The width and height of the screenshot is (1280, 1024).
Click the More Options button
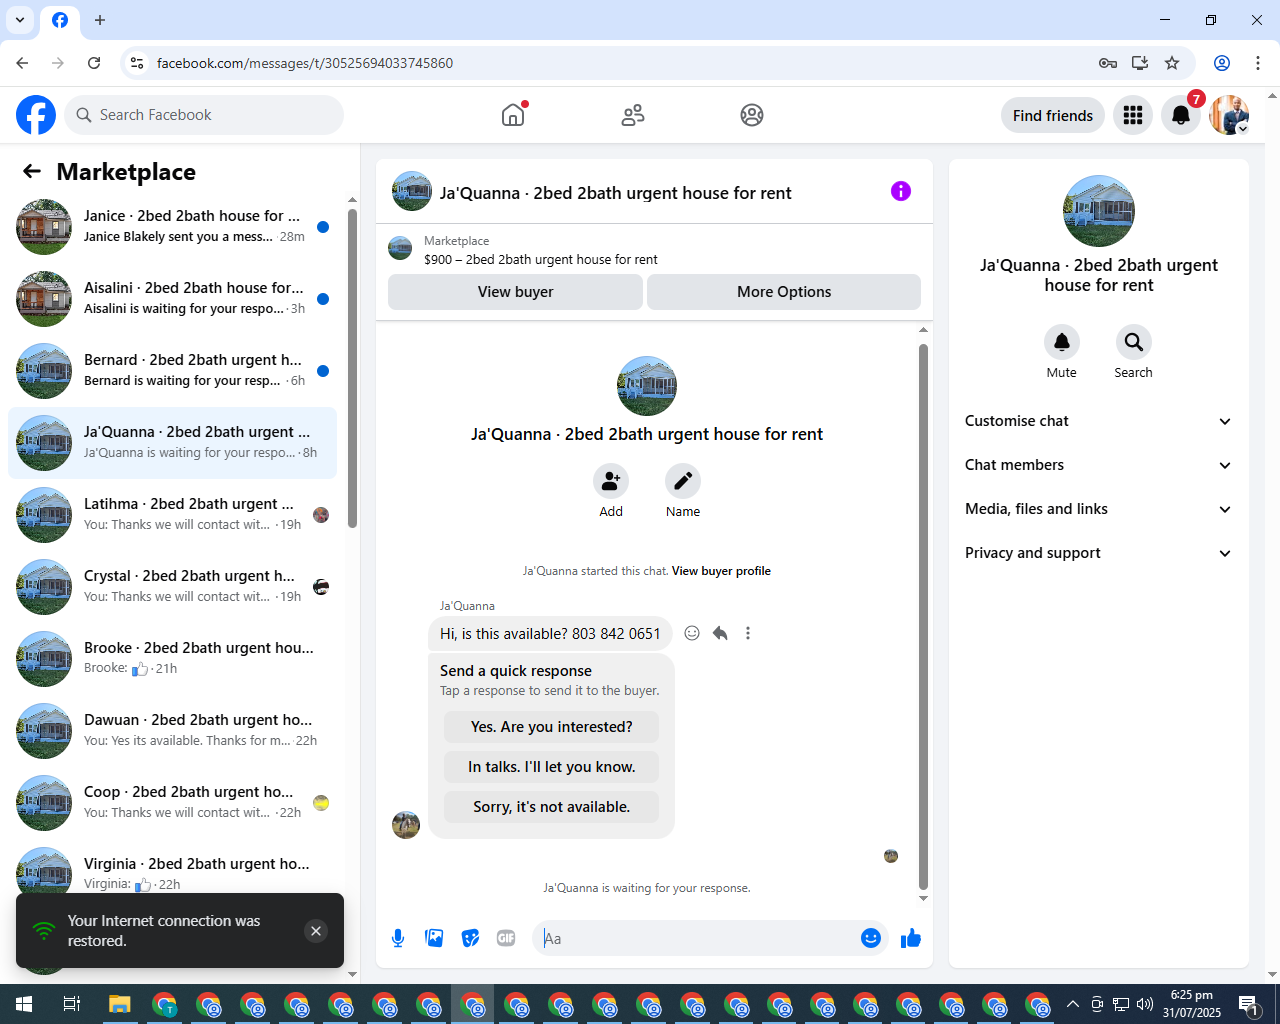[x=784, y=292]
